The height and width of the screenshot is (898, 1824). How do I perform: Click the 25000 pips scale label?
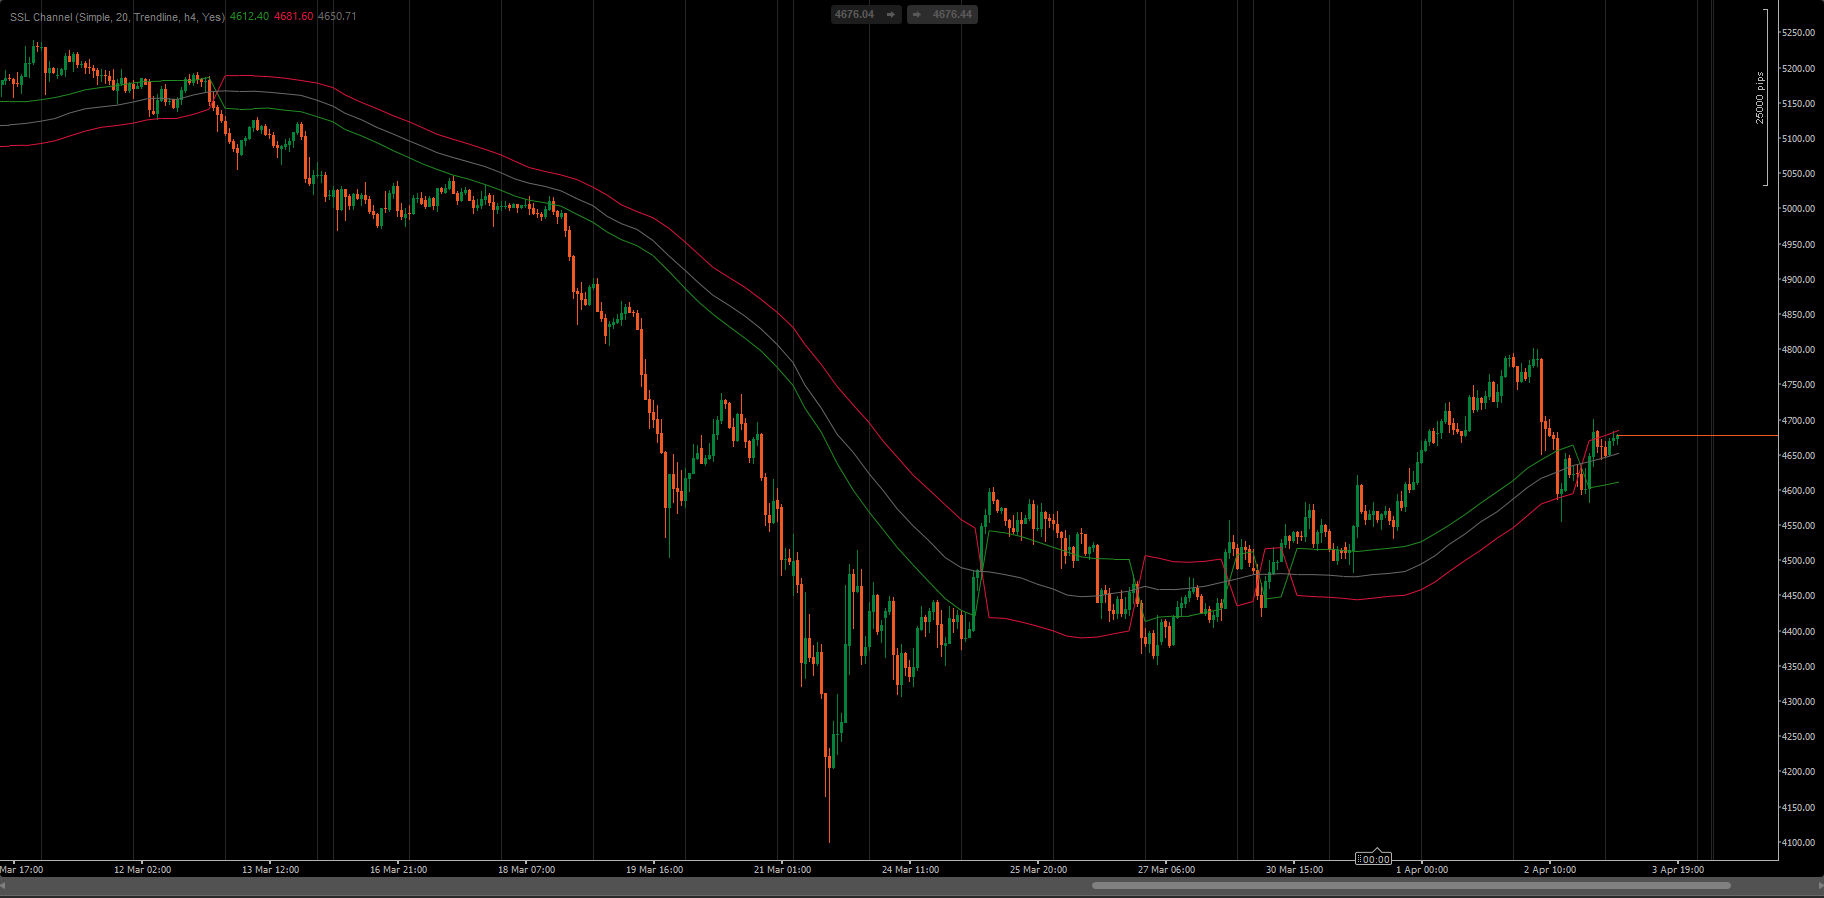click(x=1760, y=98)
